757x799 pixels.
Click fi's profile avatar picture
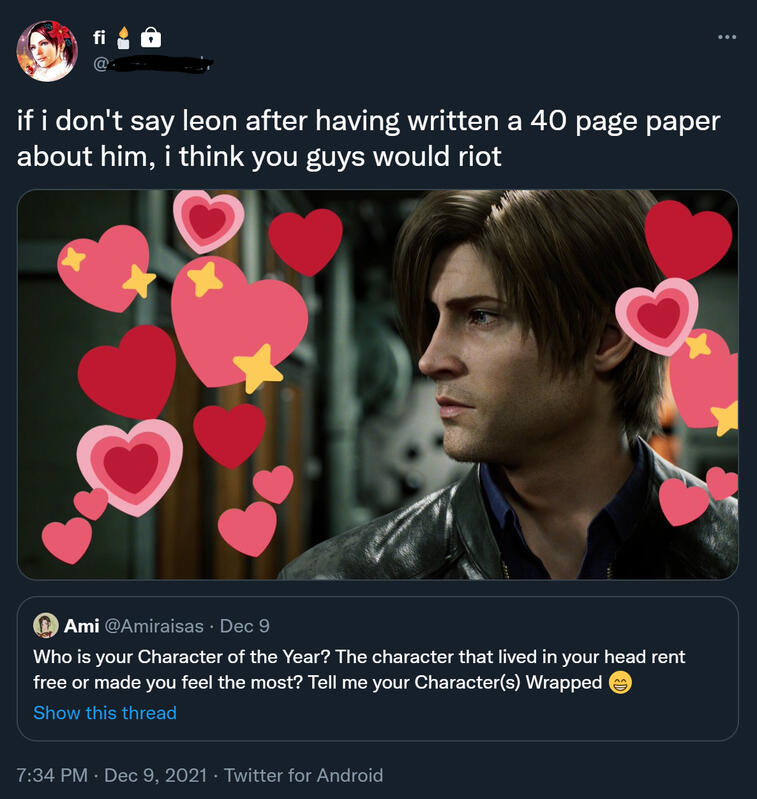pos(47,50)
